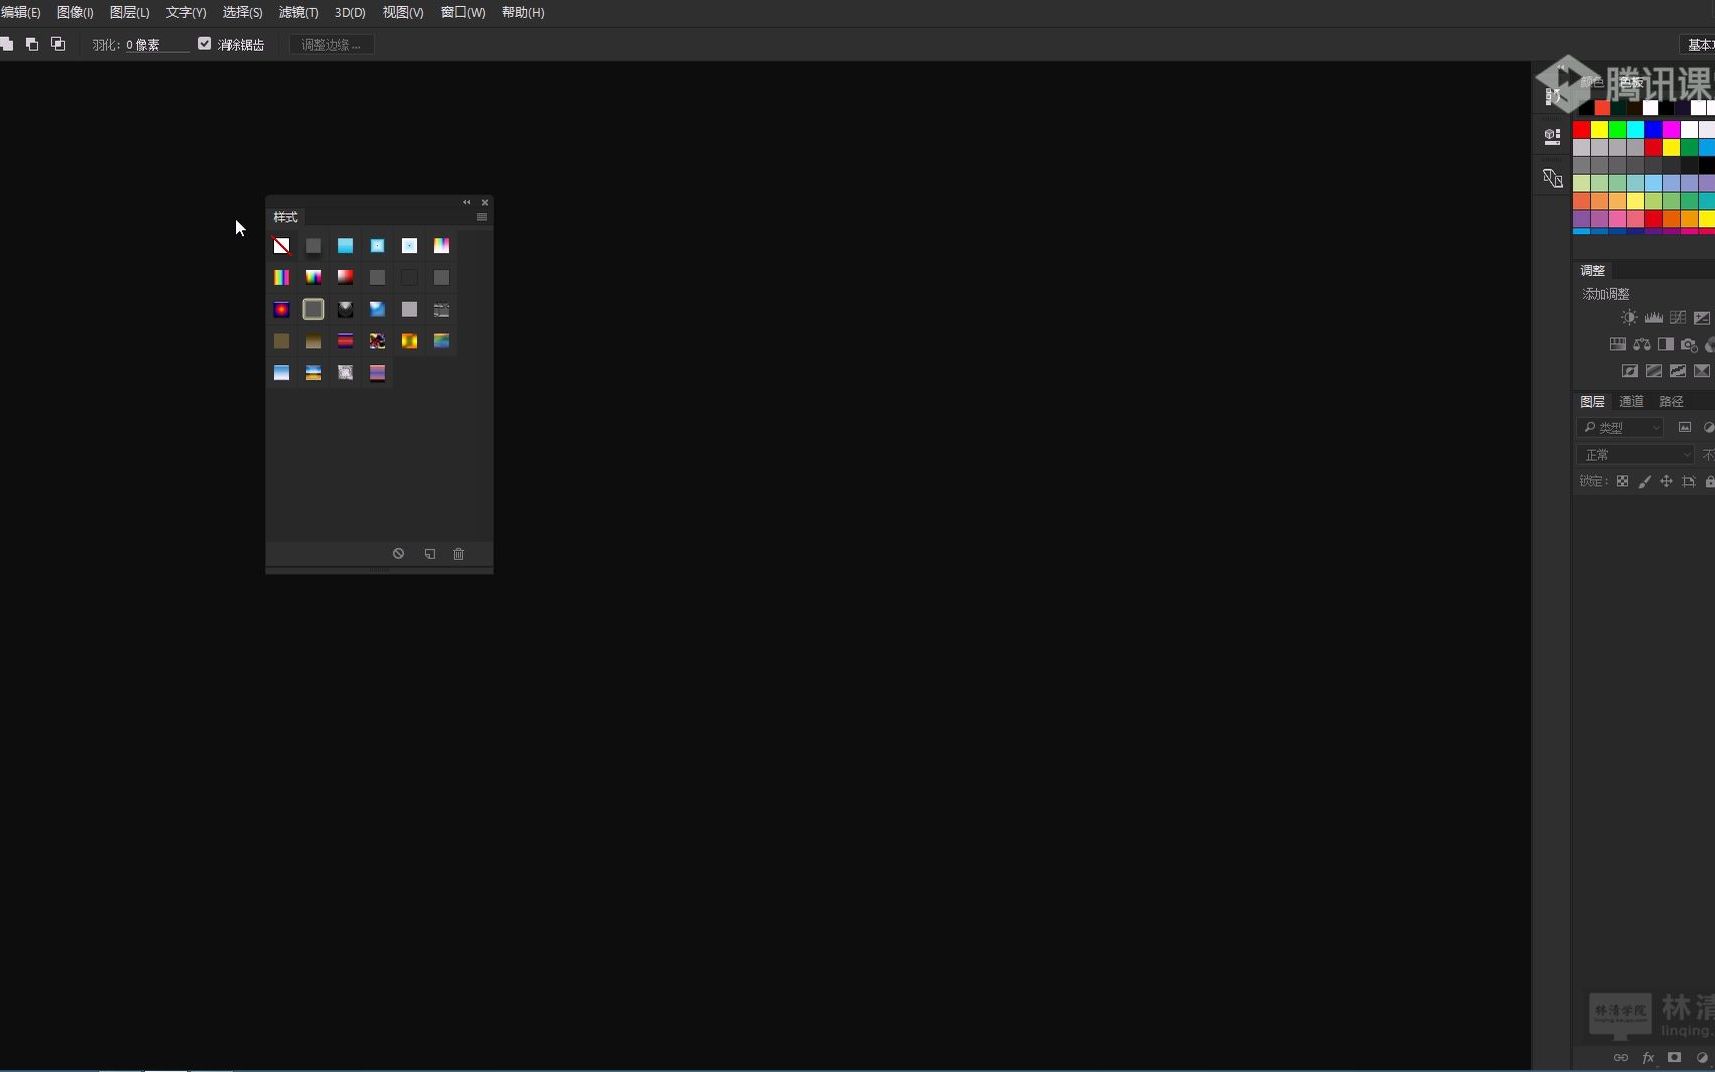Click the Clear Style button in Styles panel footer
The image size is (1715, 1072).
pyautogui.click(x=398, y=553)
